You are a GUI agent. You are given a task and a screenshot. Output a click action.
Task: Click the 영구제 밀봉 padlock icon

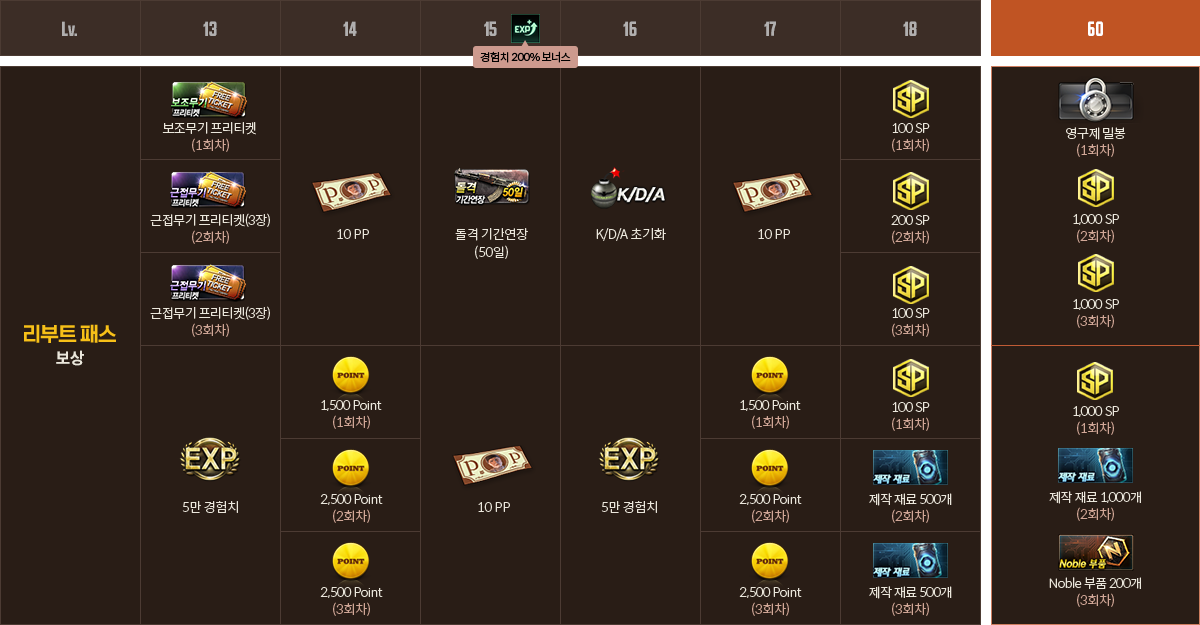(1096, 100)
